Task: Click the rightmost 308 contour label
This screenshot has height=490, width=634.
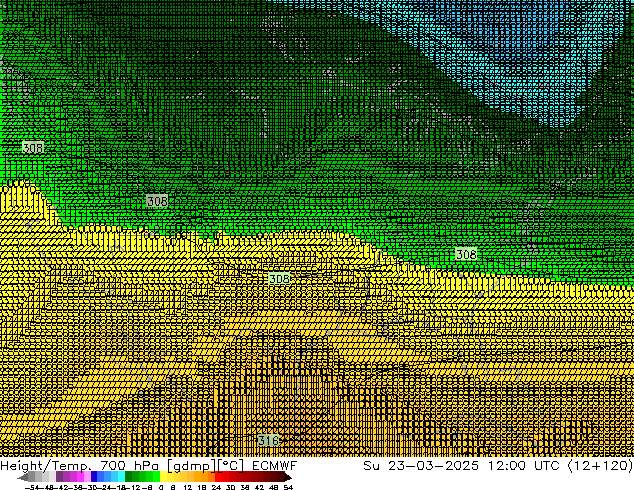Action: click(x=466, y=255)
